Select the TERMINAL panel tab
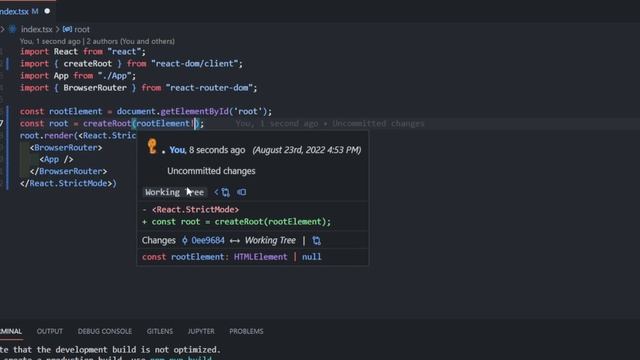 pos(11,331)
